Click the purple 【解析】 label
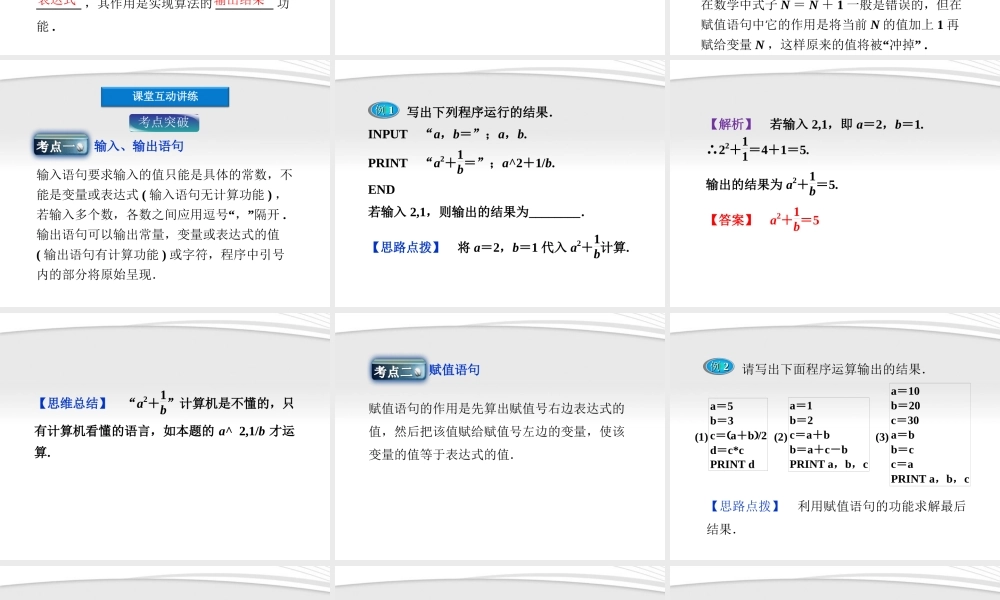 coord(731,124)
